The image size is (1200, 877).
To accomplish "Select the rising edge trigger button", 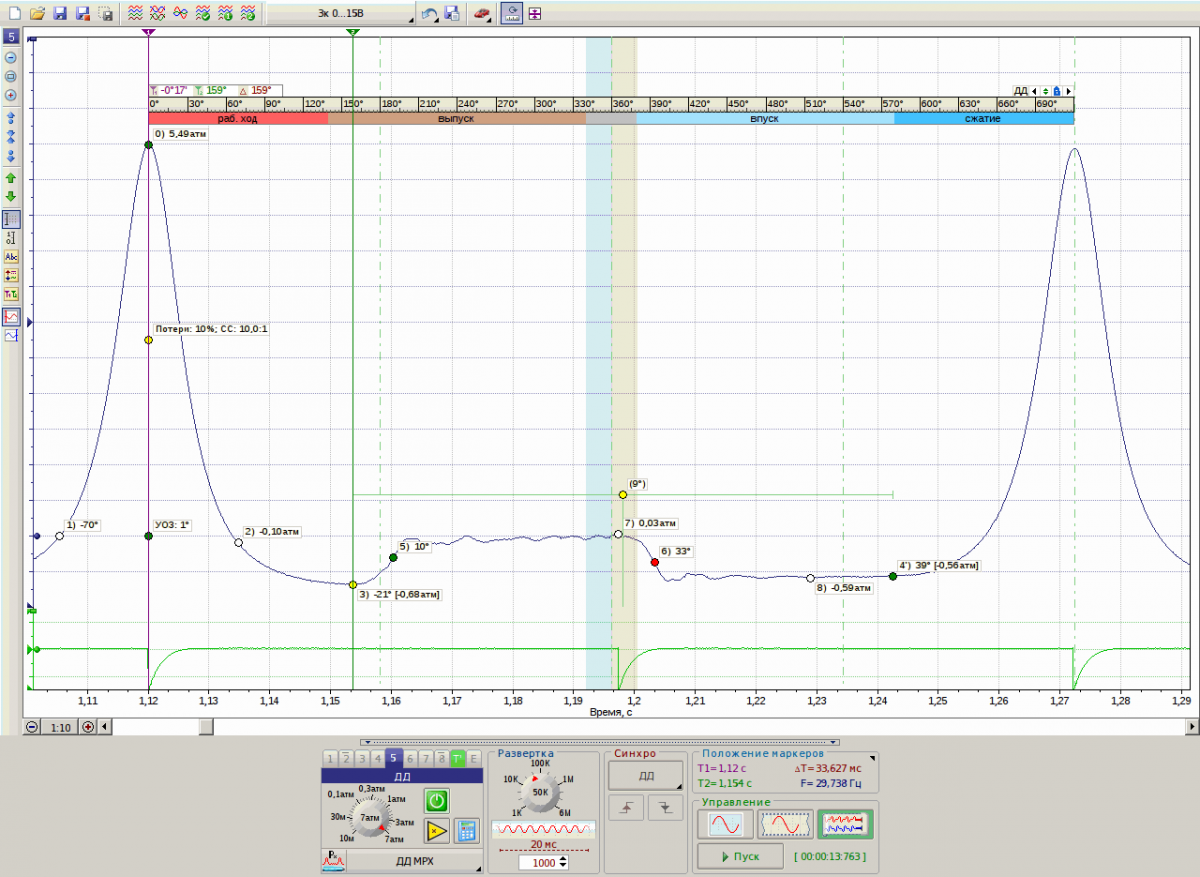I will (626, 808).
